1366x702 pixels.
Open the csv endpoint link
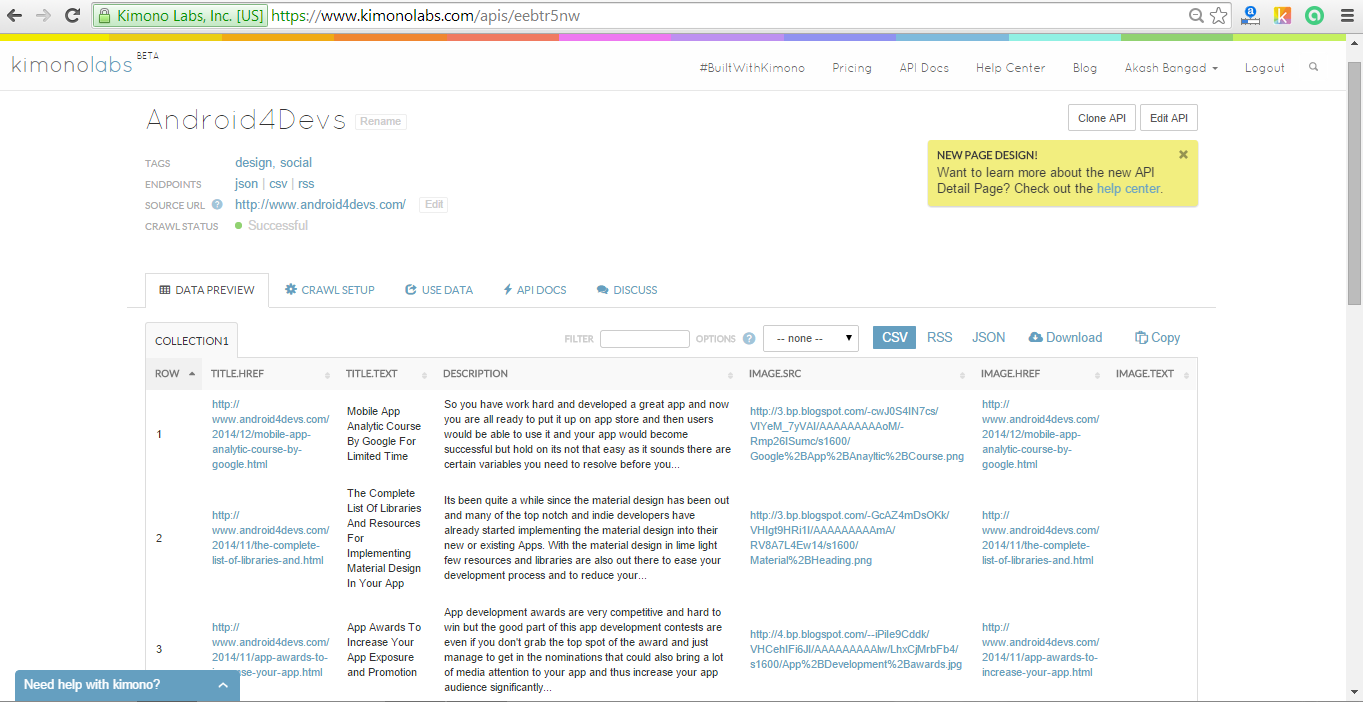(x=278, y=184)
